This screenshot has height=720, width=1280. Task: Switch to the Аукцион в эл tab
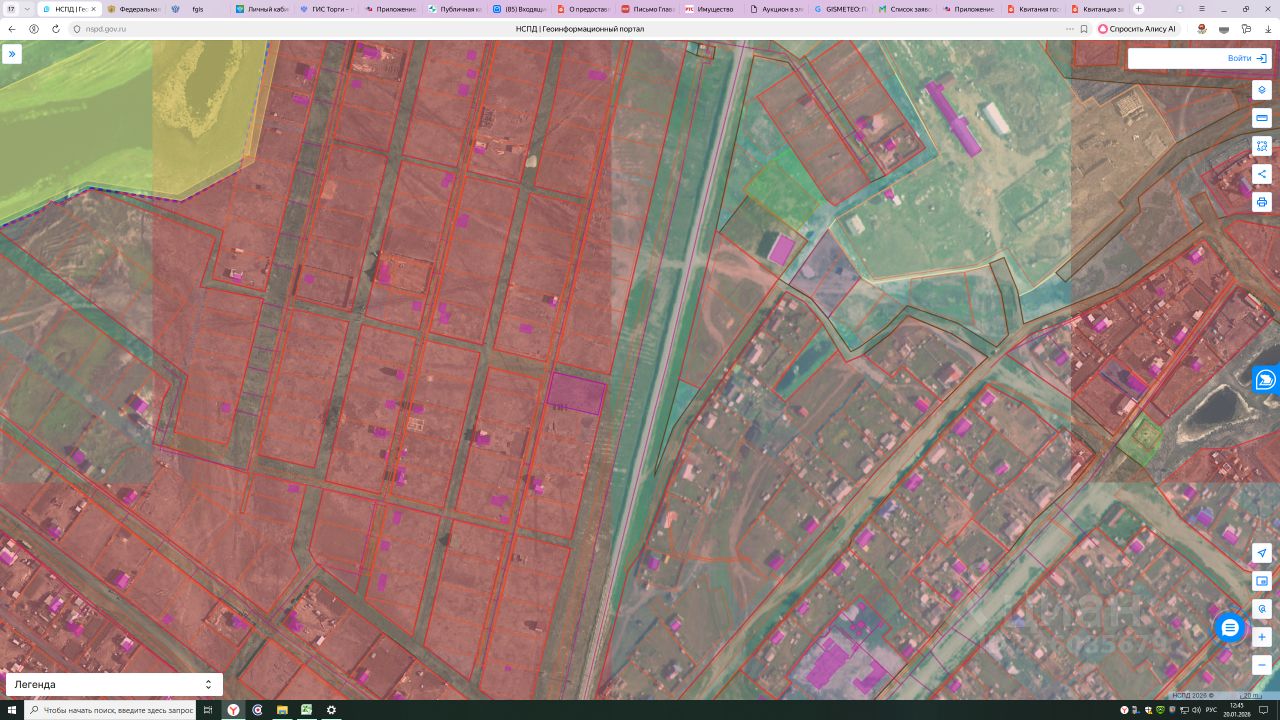pyautogui.click(x=777, y=9)
